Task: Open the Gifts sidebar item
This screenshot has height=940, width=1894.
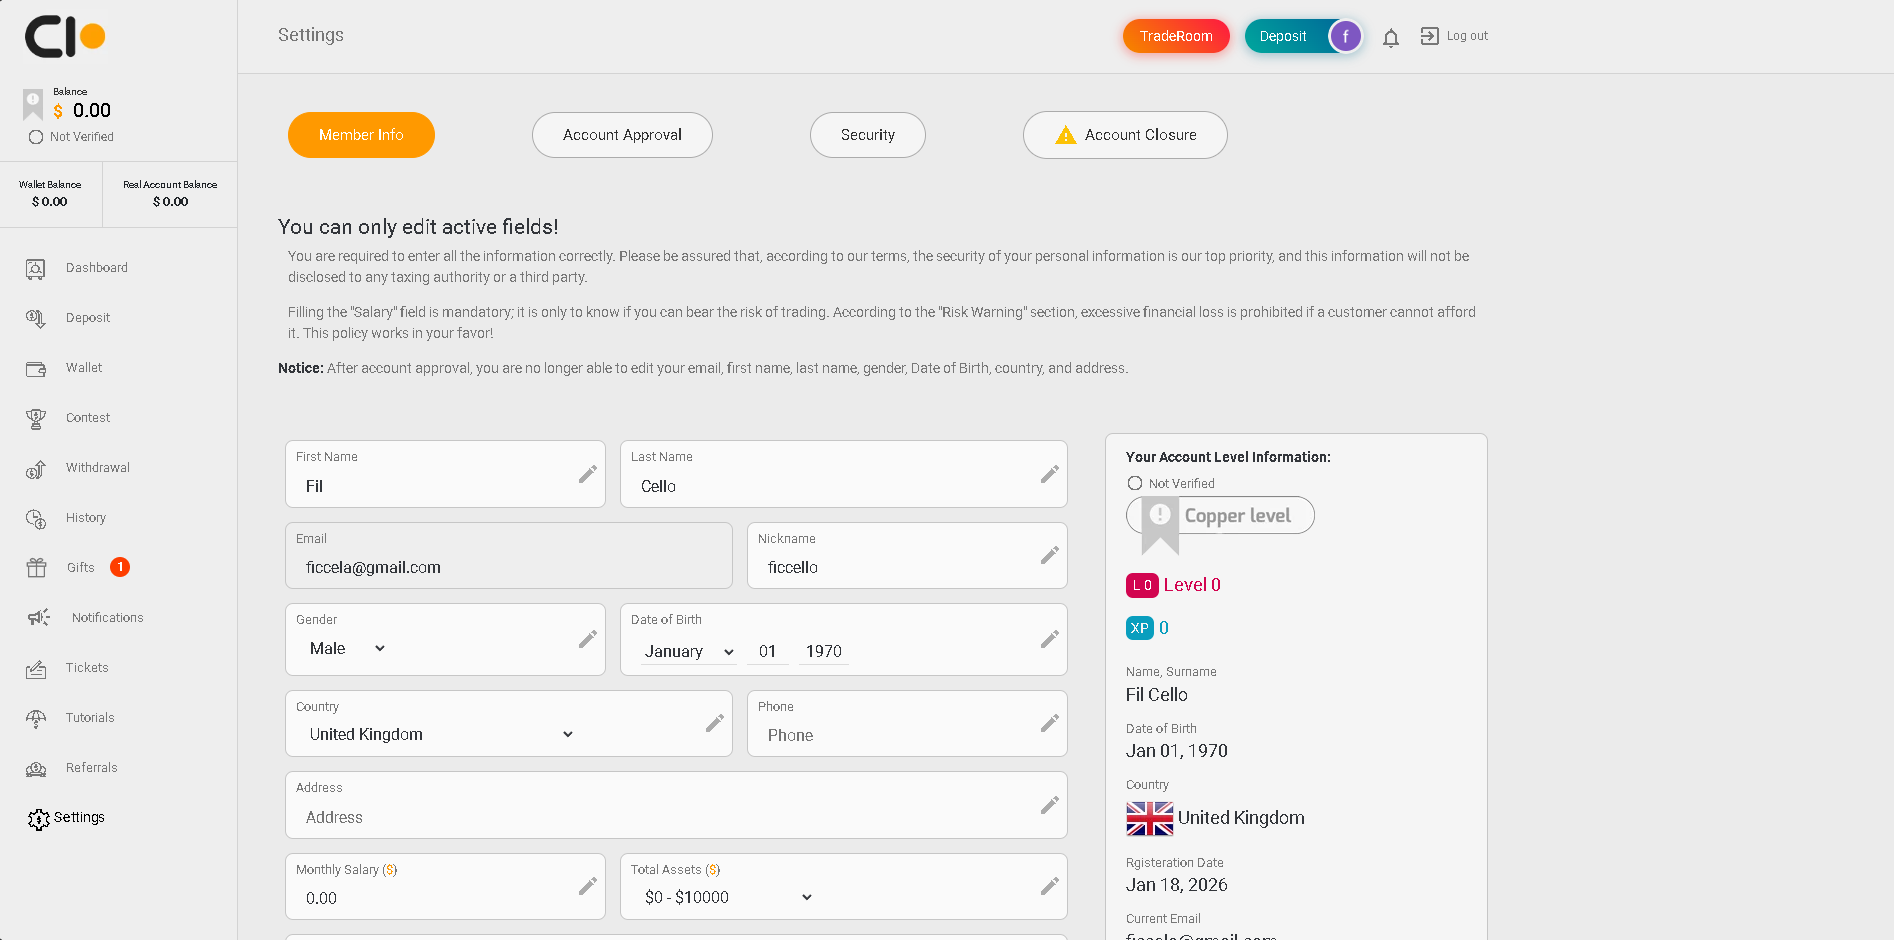Action: coord(80,568)
